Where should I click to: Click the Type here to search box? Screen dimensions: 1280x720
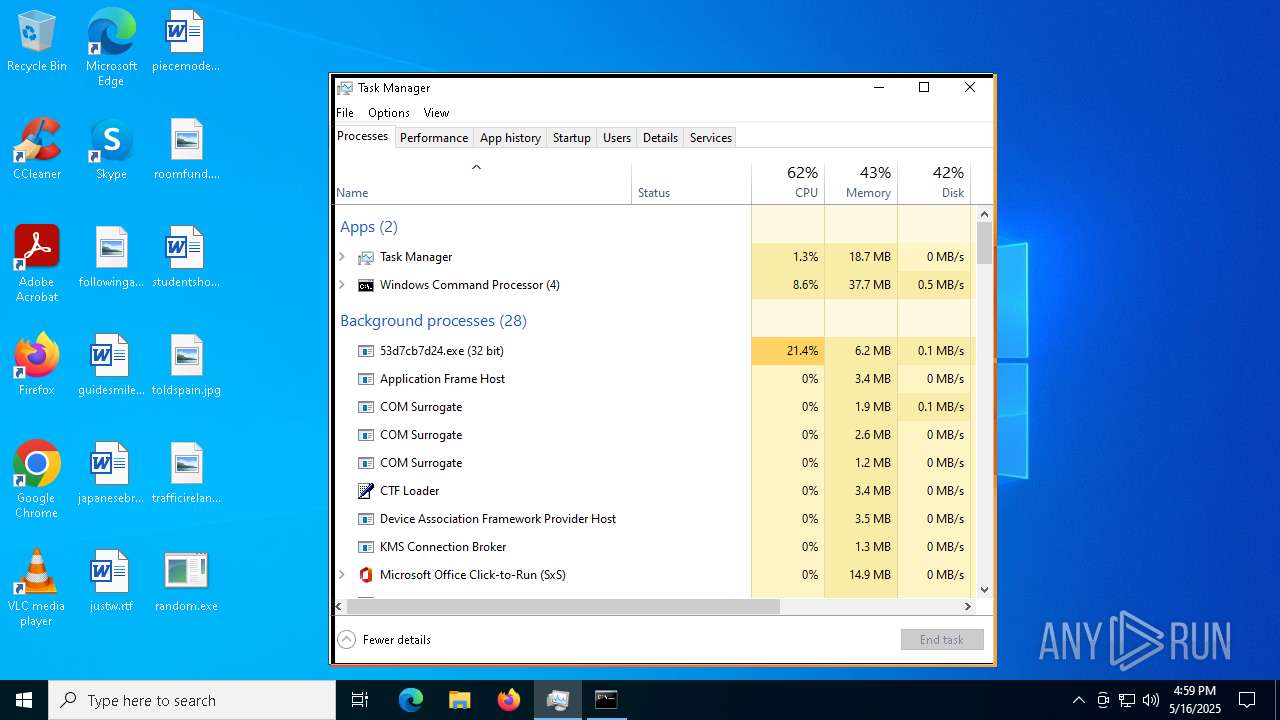tap(192, 700)
